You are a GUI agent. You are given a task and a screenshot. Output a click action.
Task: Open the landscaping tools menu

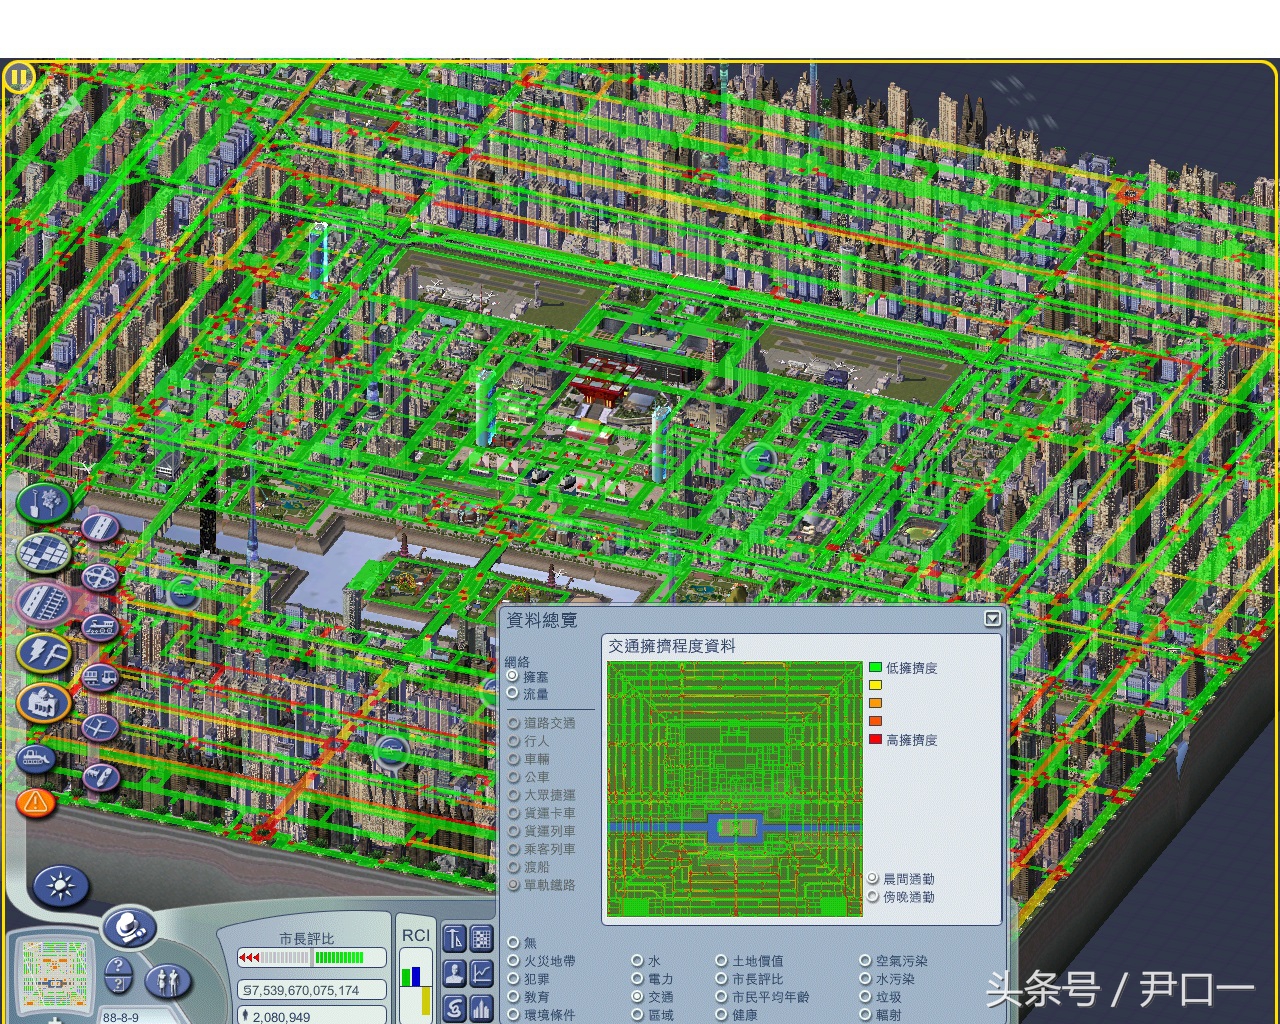(44, 503)
